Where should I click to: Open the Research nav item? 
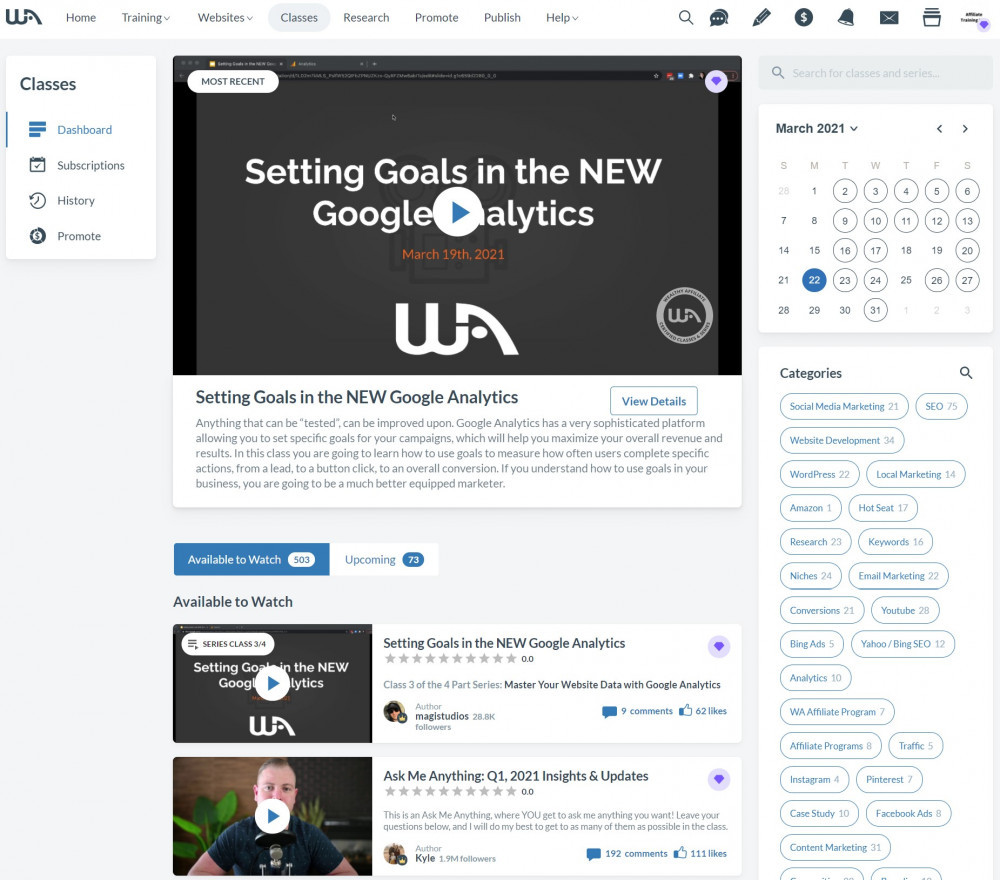[x=366, y=18]
